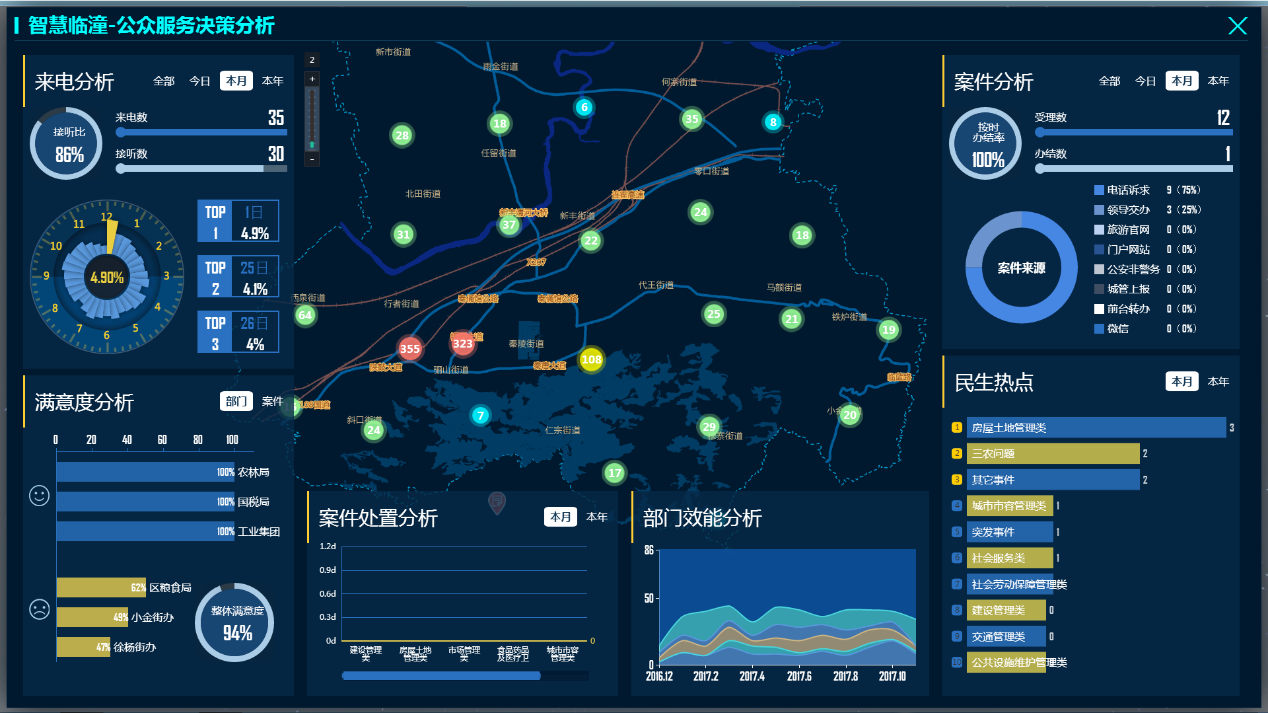Open the TOP 1 card 1日 4.9%
The height and width of the screenshot is (713, 1268).
point(238,222)
